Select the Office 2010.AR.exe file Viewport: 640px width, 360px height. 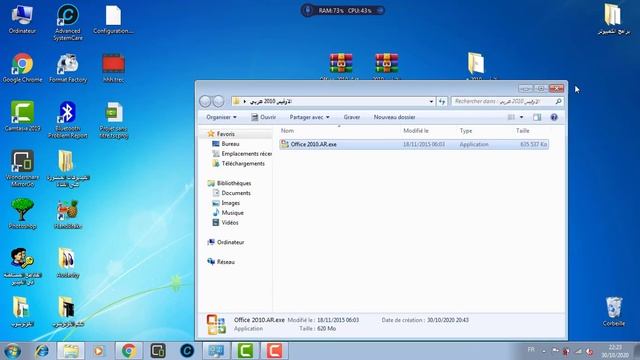tap(414, 144)
